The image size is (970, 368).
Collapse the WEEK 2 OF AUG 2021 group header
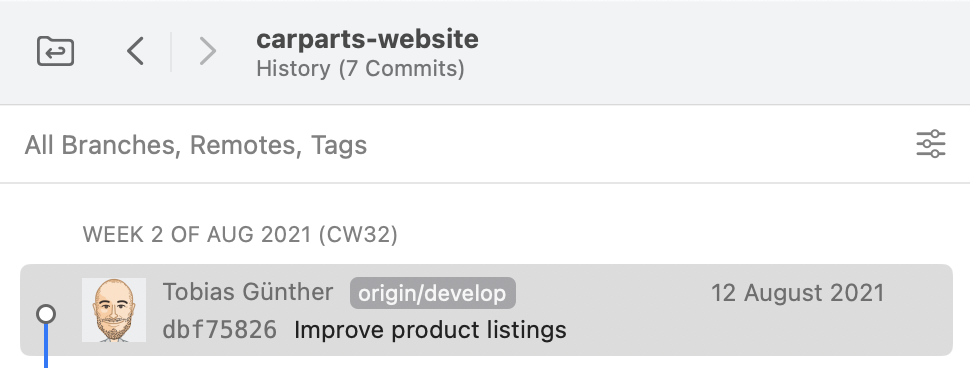click(x=240, y=235)
